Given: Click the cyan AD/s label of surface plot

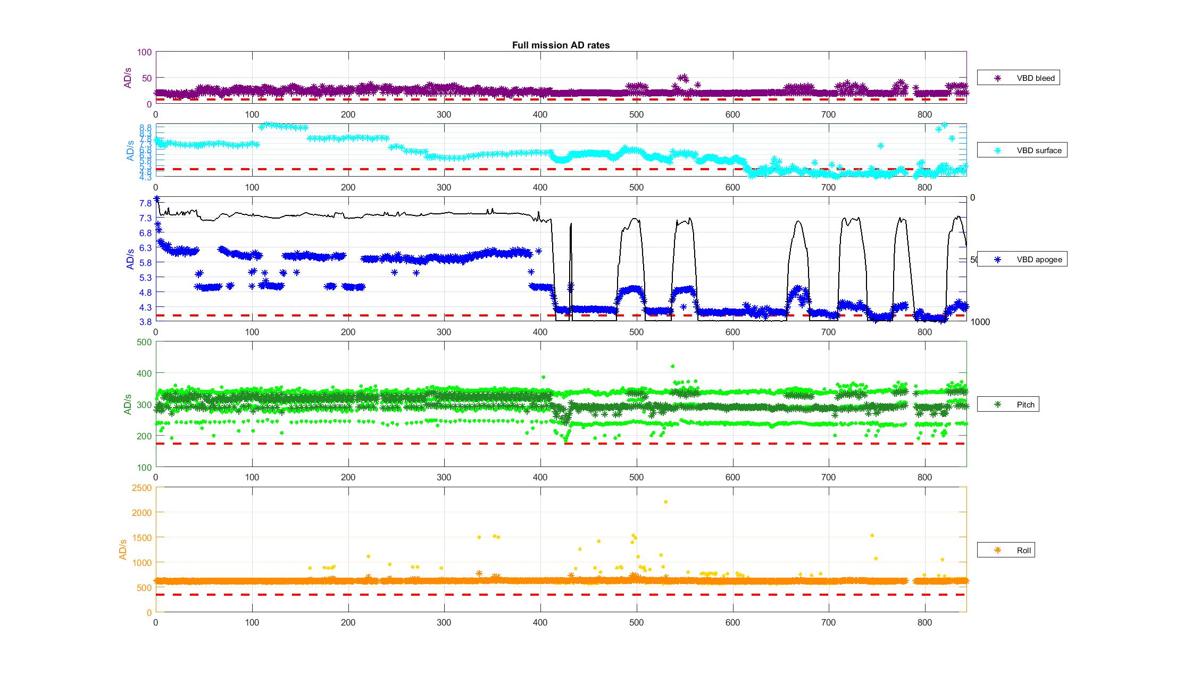Looking at the screenshot, I should [x=131, y=150].
